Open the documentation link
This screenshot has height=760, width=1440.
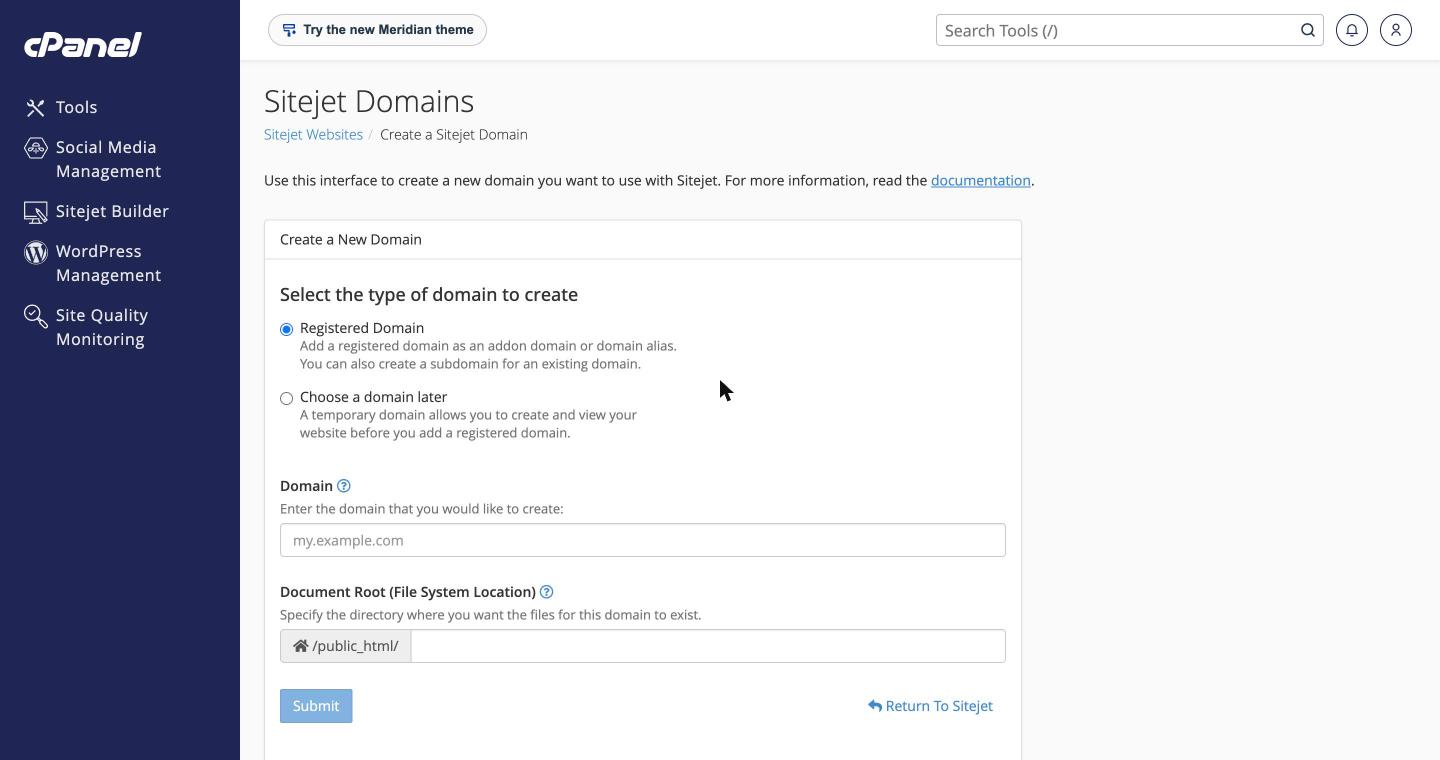pyautogui.click(x=981, y=180)
